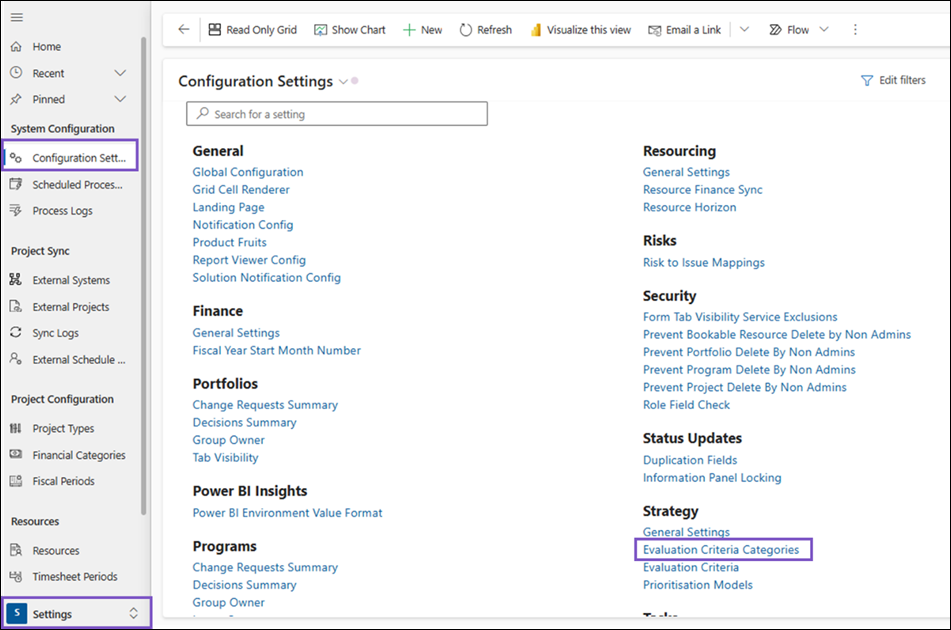The width and height of the screenshot is (951, 630).
Task: Open Evaluation Criteria Categories link
Action: pos(721,550)
